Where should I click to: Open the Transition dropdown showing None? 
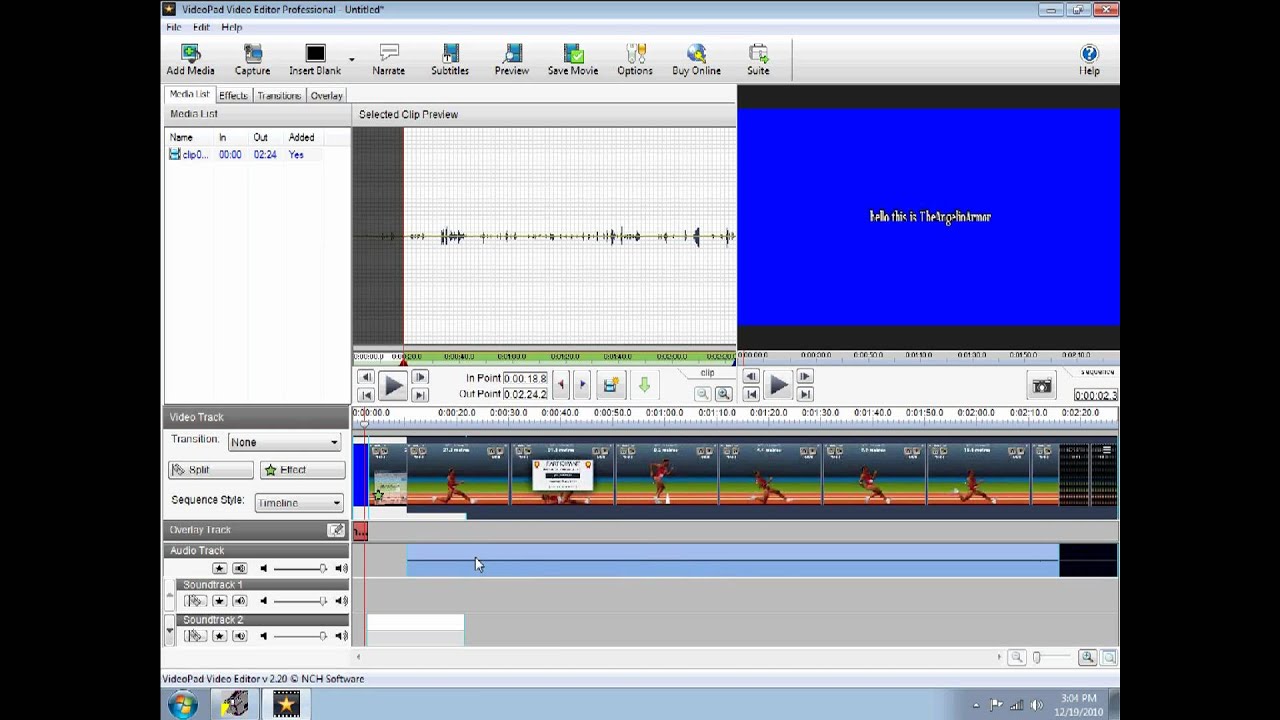click(x=284, y=442)
